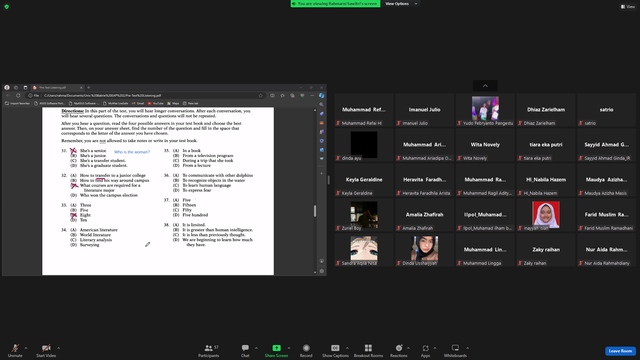
Task: Expand chat options caret beside Chat
Action: (x=256, y=348)
